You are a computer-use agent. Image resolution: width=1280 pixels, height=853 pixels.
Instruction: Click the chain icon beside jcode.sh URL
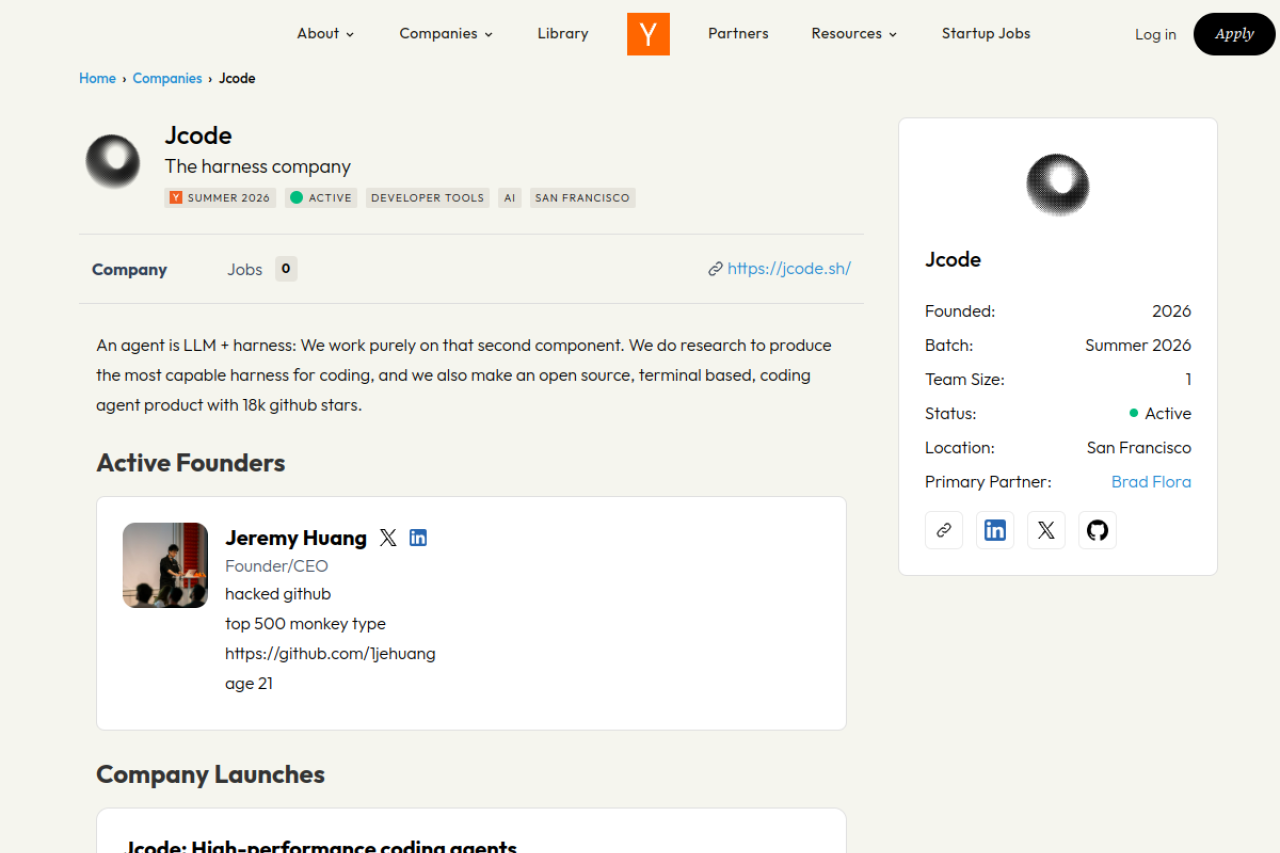(715, 269)
